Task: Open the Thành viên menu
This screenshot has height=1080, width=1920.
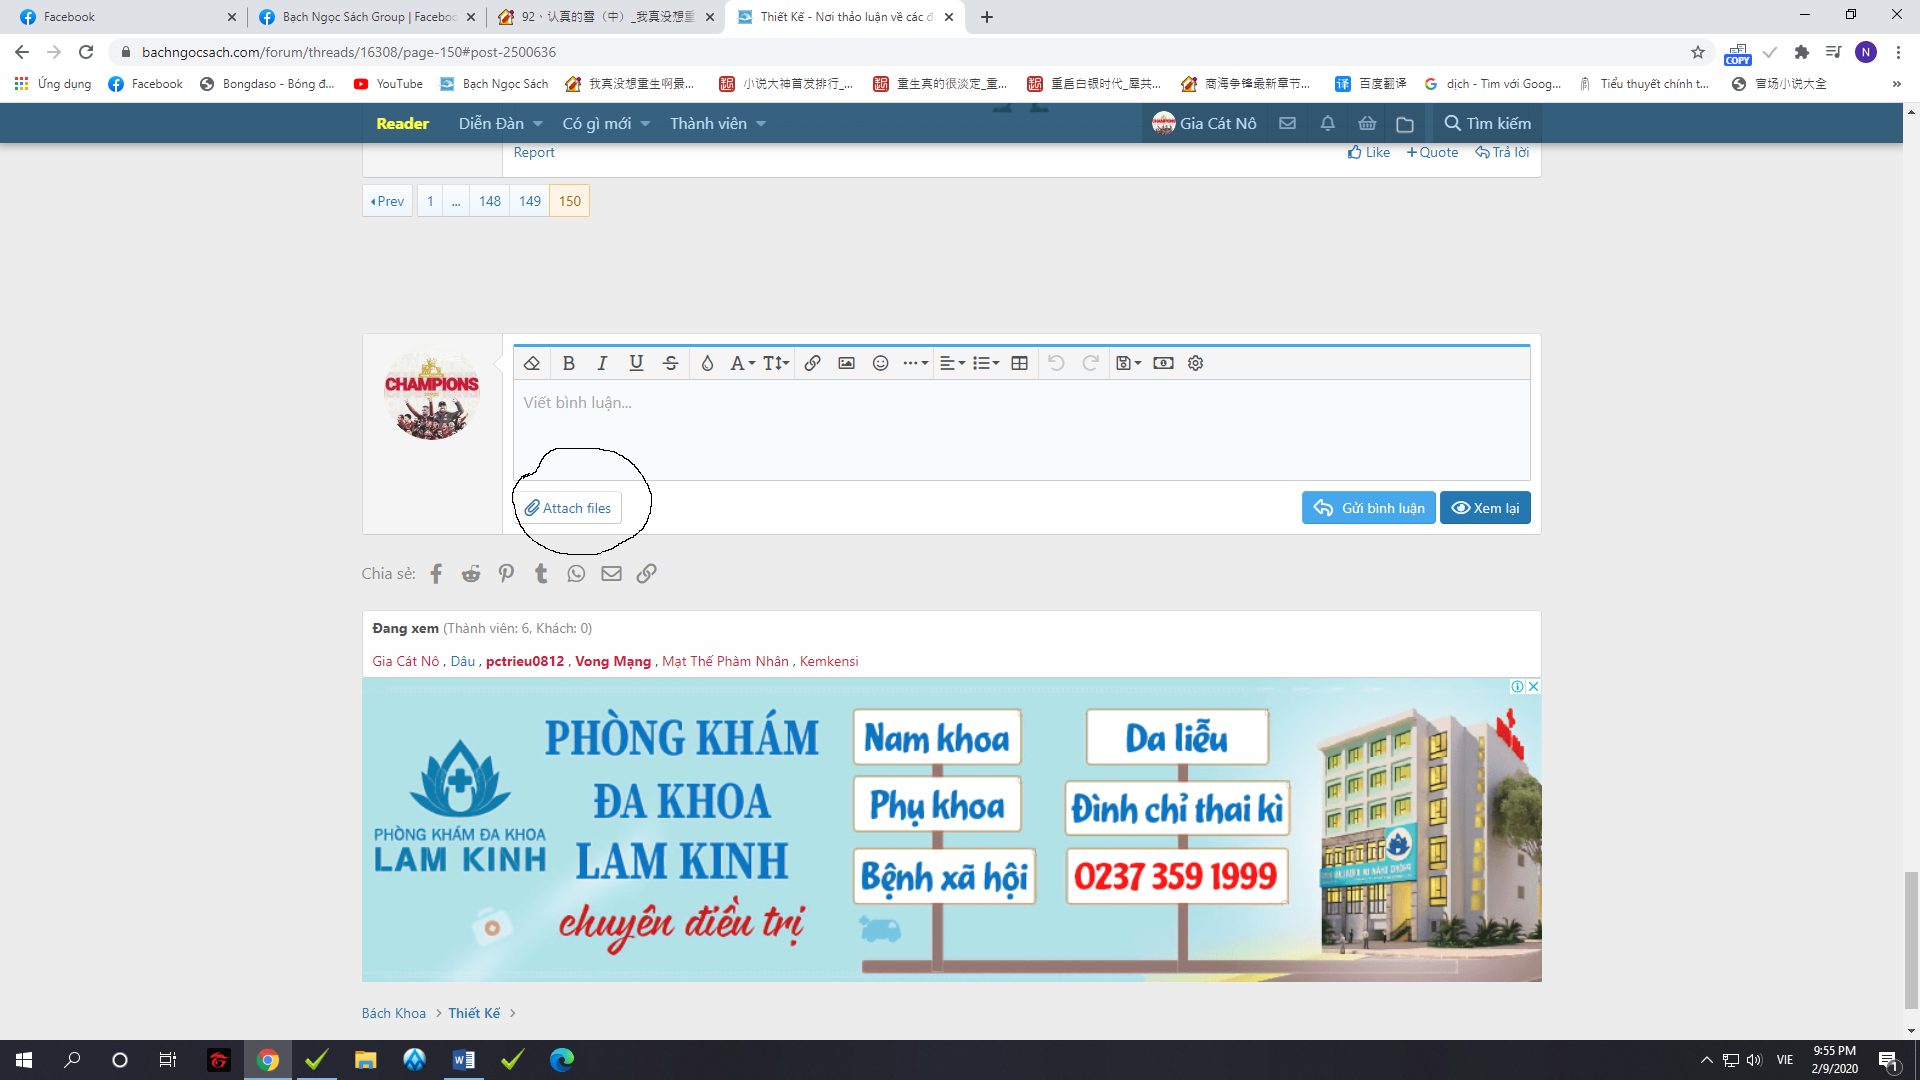Action: pos(708,123)
